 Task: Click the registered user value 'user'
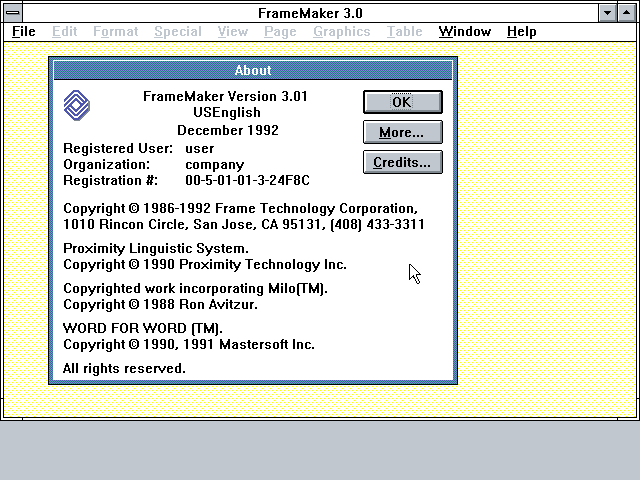[200, 149]
